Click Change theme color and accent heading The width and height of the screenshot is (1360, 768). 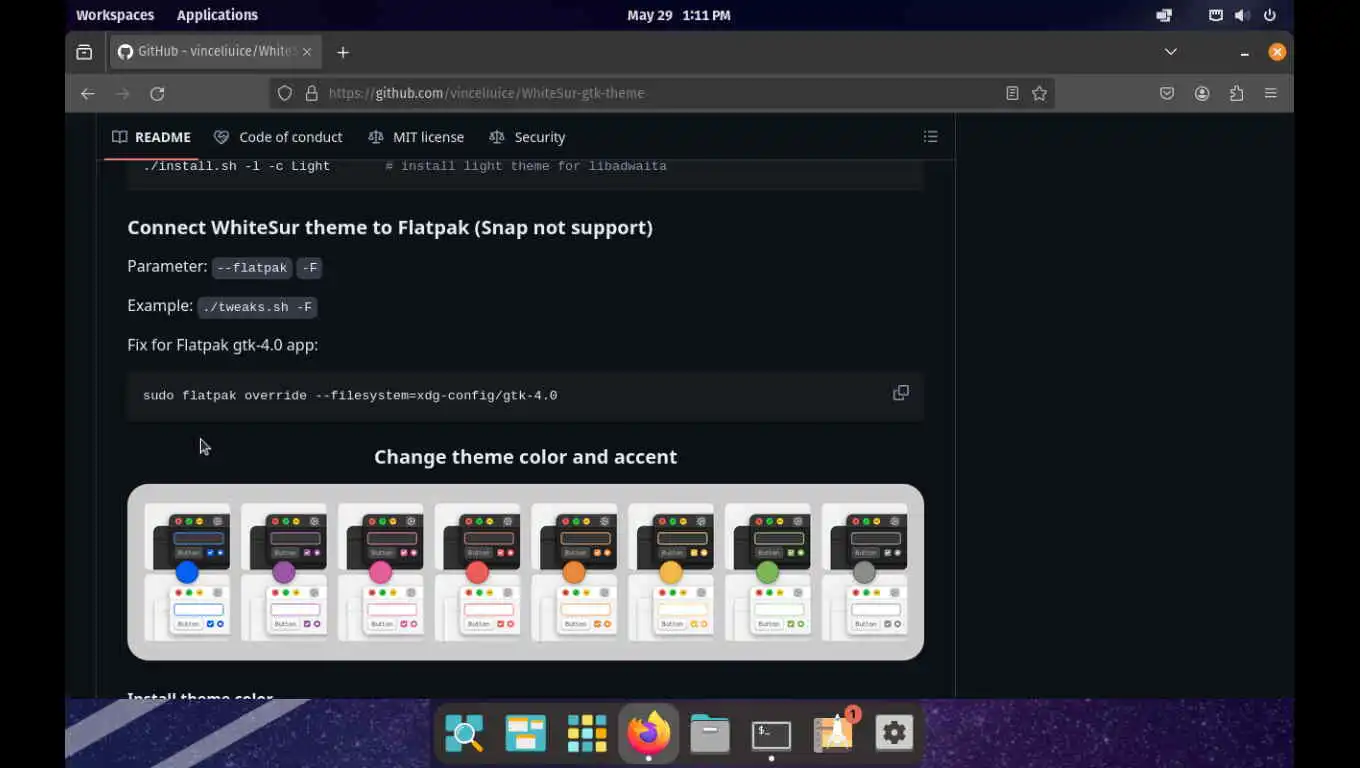(x=525, y=457)
